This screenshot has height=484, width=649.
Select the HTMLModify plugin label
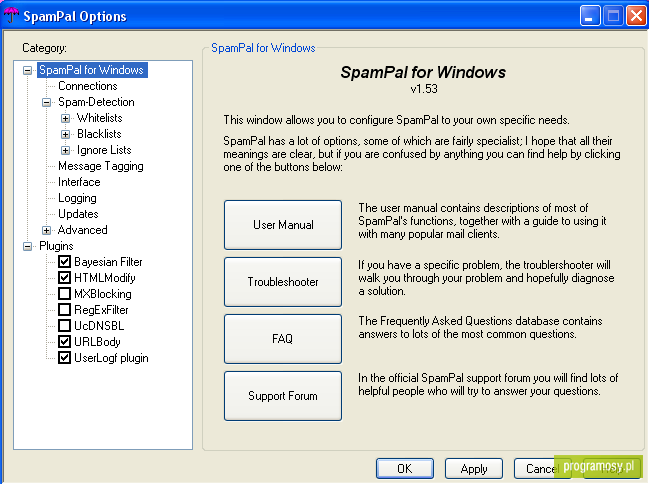pyautogui.click(x=105, y=278)
